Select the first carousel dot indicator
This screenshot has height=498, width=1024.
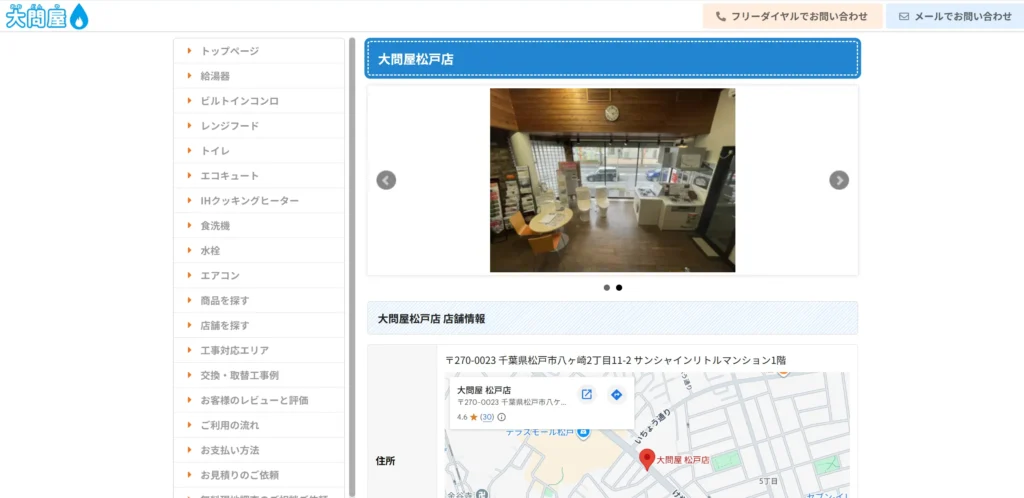point(606,287)
